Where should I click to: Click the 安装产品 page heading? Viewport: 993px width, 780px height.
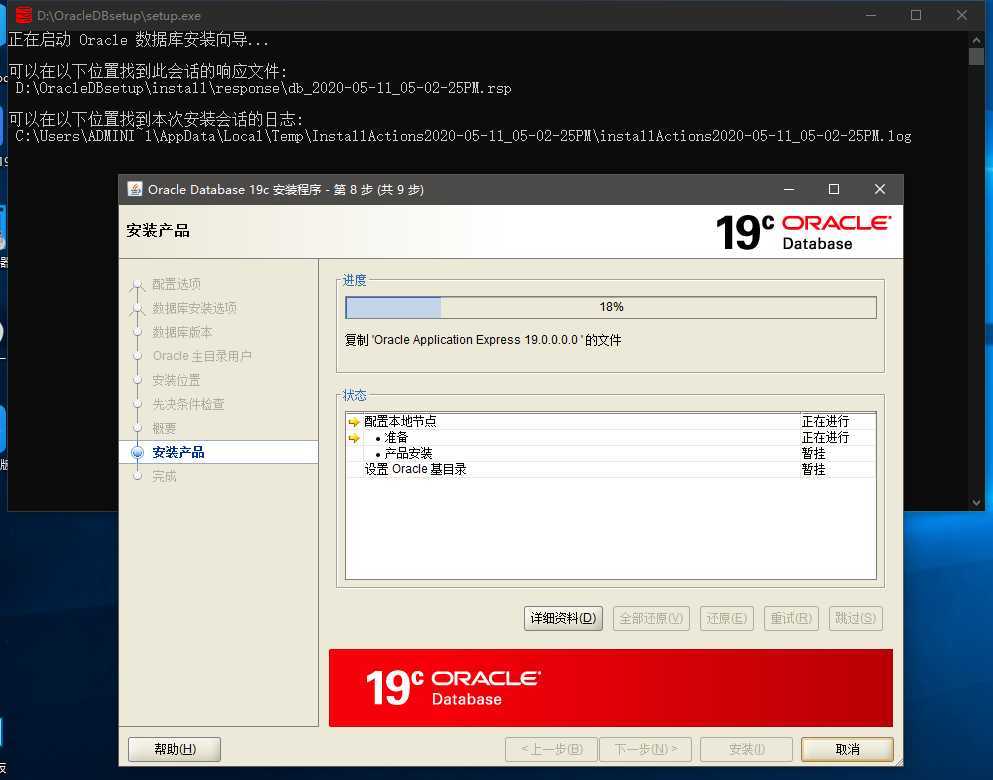pos(158,230)
